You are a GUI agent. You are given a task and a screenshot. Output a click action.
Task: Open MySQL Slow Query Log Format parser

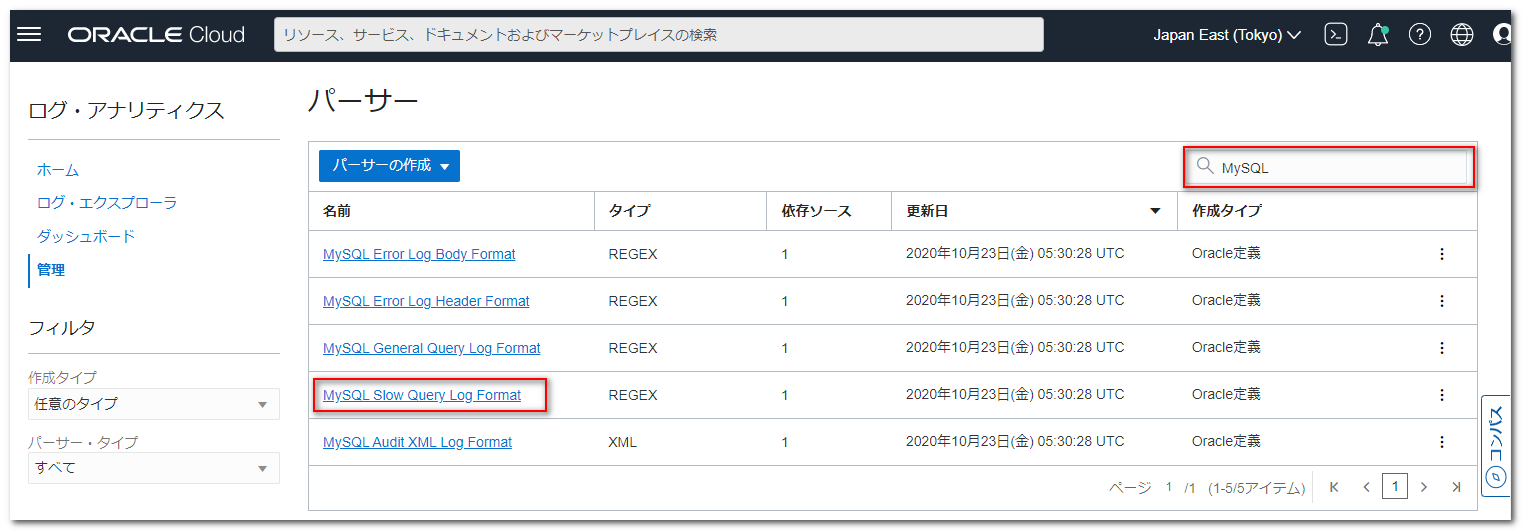point(422,395)
